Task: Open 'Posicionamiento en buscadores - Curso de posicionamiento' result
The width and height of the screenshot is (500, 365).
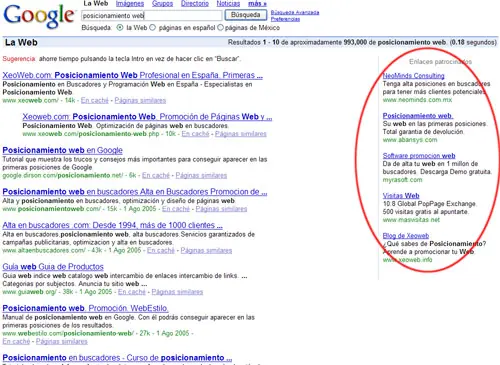Action: pyautogui.click(x=117, y=358)
